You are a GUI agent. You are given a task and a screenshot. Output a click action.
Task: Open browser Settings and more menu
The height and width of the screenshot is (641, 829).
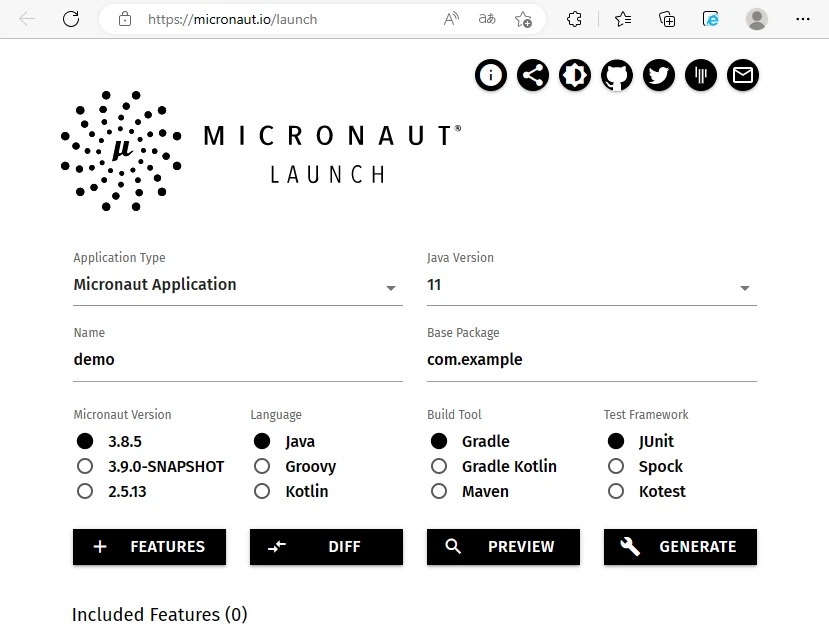pos(803,20)
